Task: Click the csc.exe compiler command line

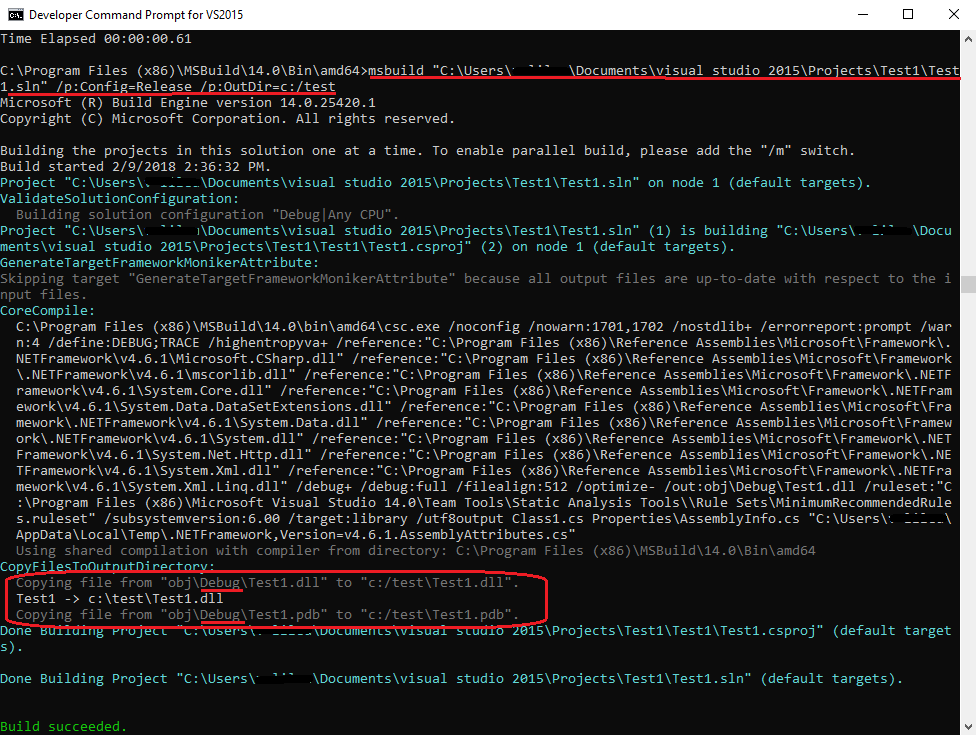Action: [x=484, y=431]
